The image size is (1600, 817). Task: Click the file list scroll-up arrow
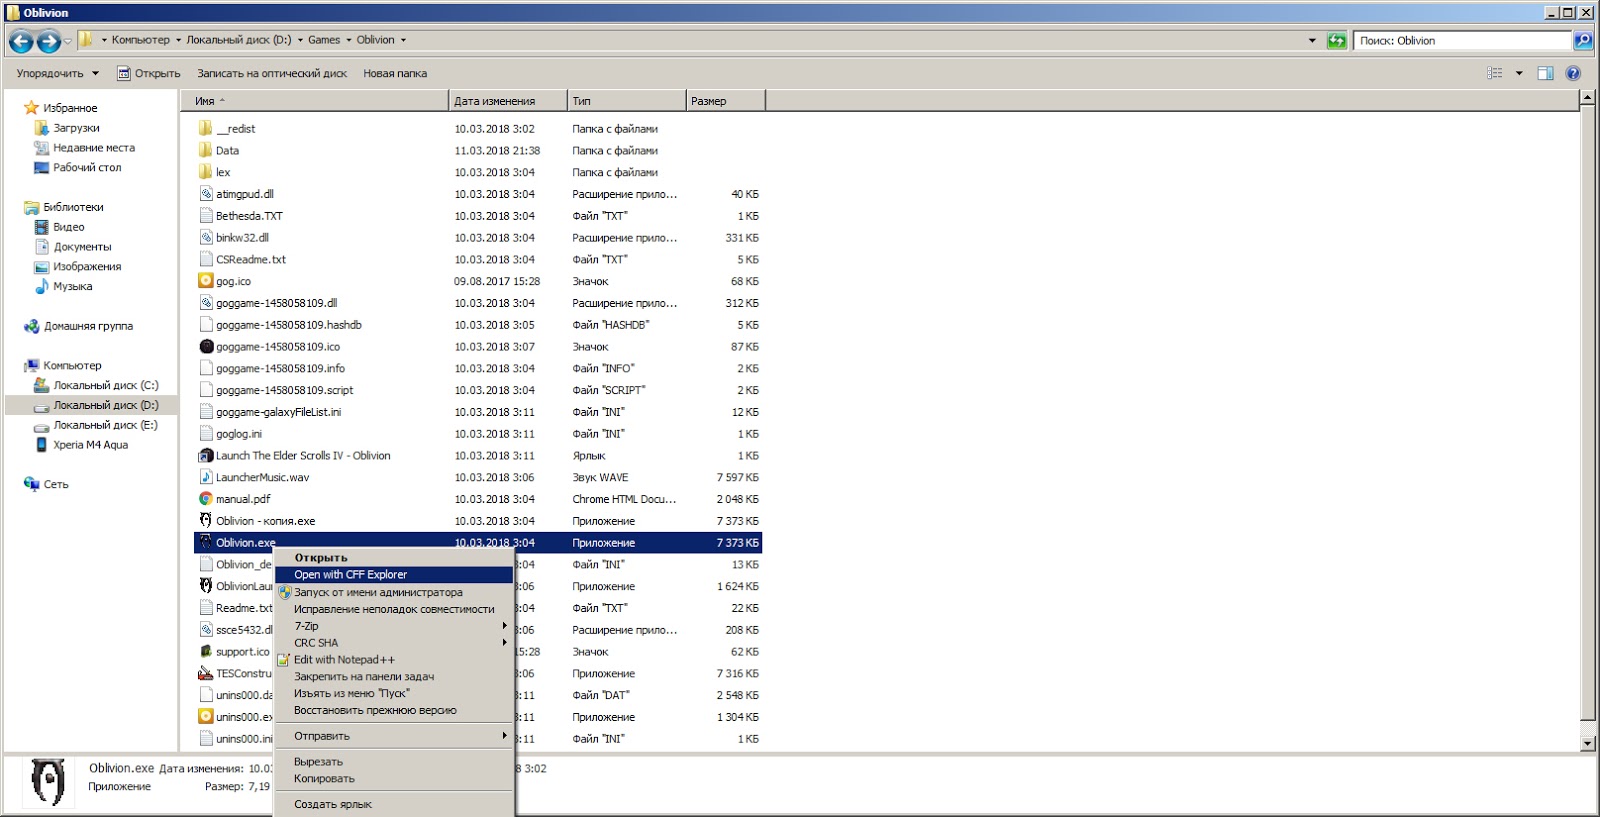coord(1587,98)
